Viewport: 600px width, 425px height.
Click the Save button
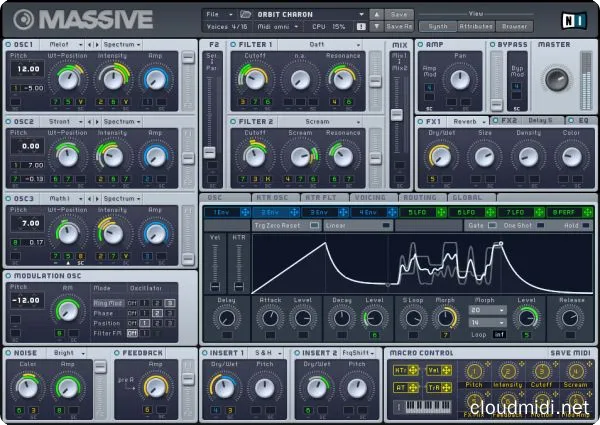point(399,15)
